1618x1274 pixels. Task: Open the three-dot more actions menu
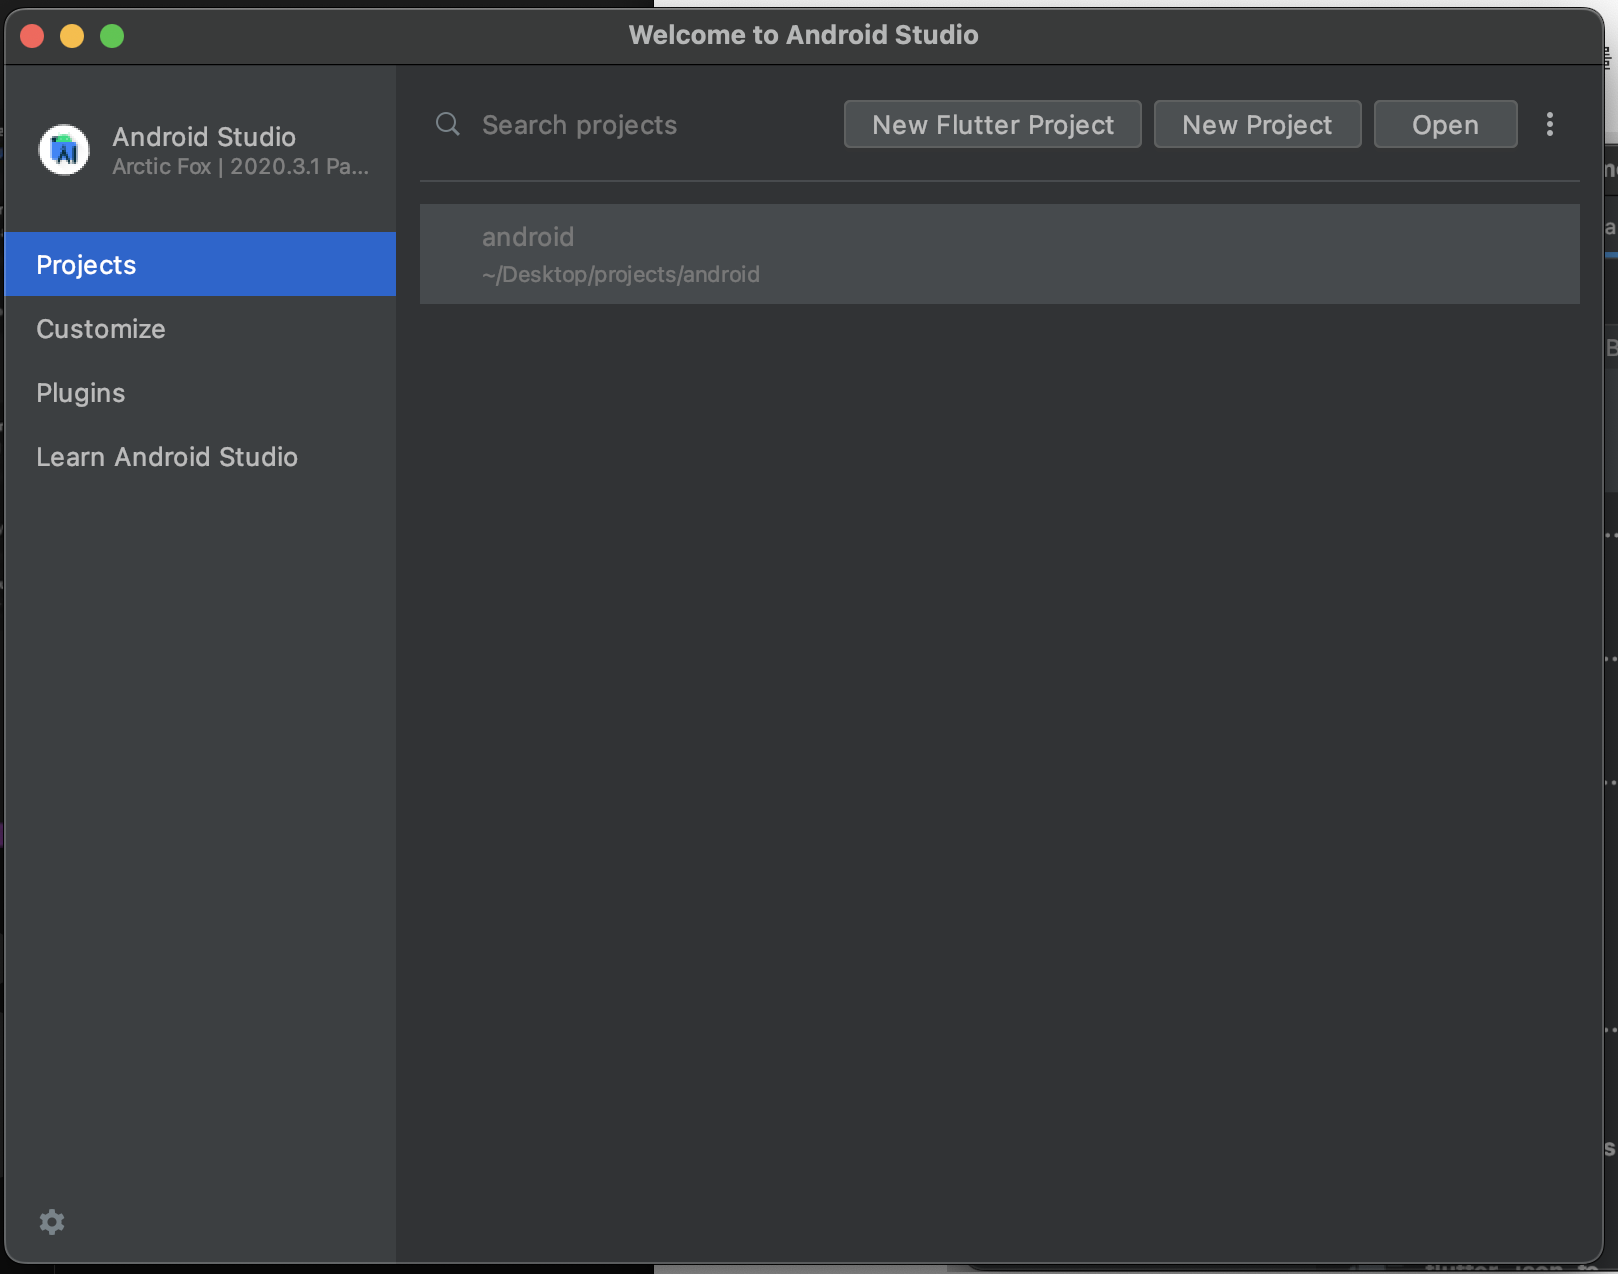pos(1550,124)
